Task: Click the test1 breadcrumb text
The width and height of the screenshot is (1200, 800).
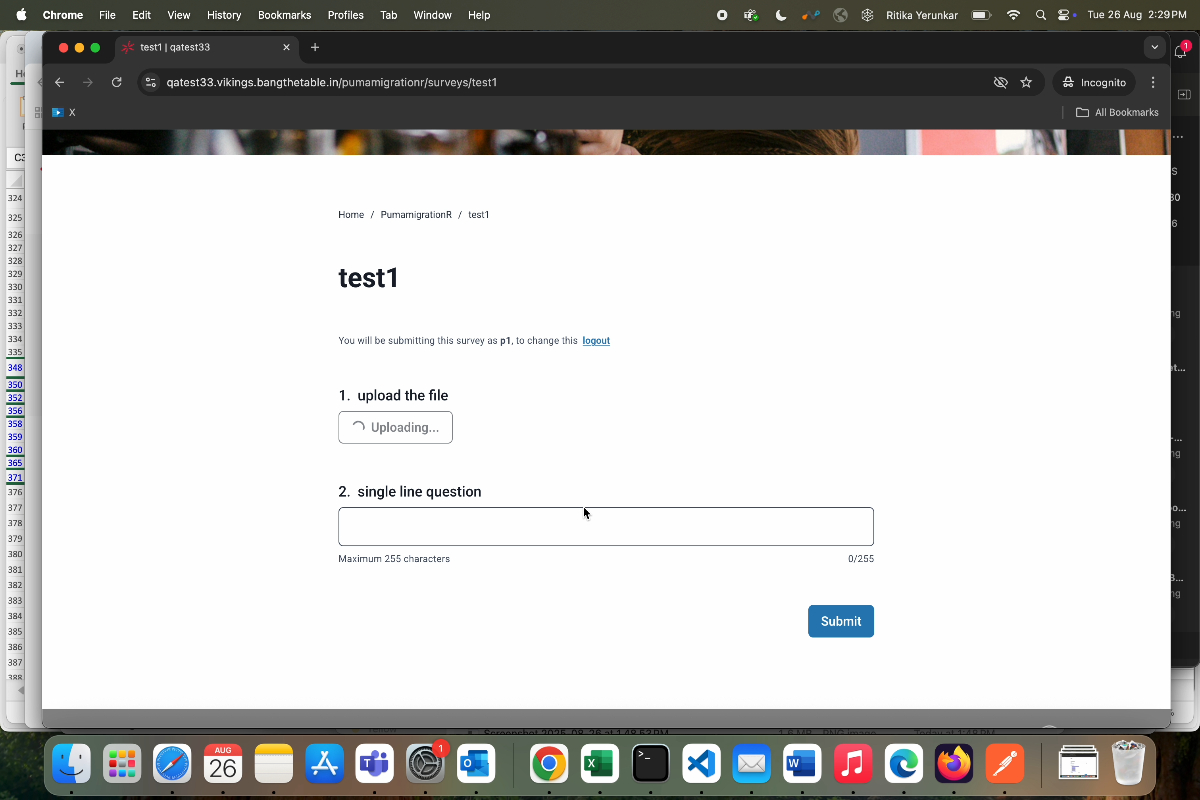Action: coord(479,215)
